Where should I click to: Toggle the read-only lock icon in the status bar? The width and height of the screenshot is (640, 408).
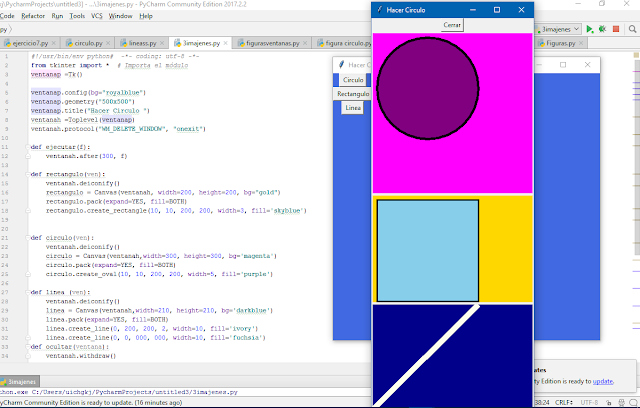point(609,402)
